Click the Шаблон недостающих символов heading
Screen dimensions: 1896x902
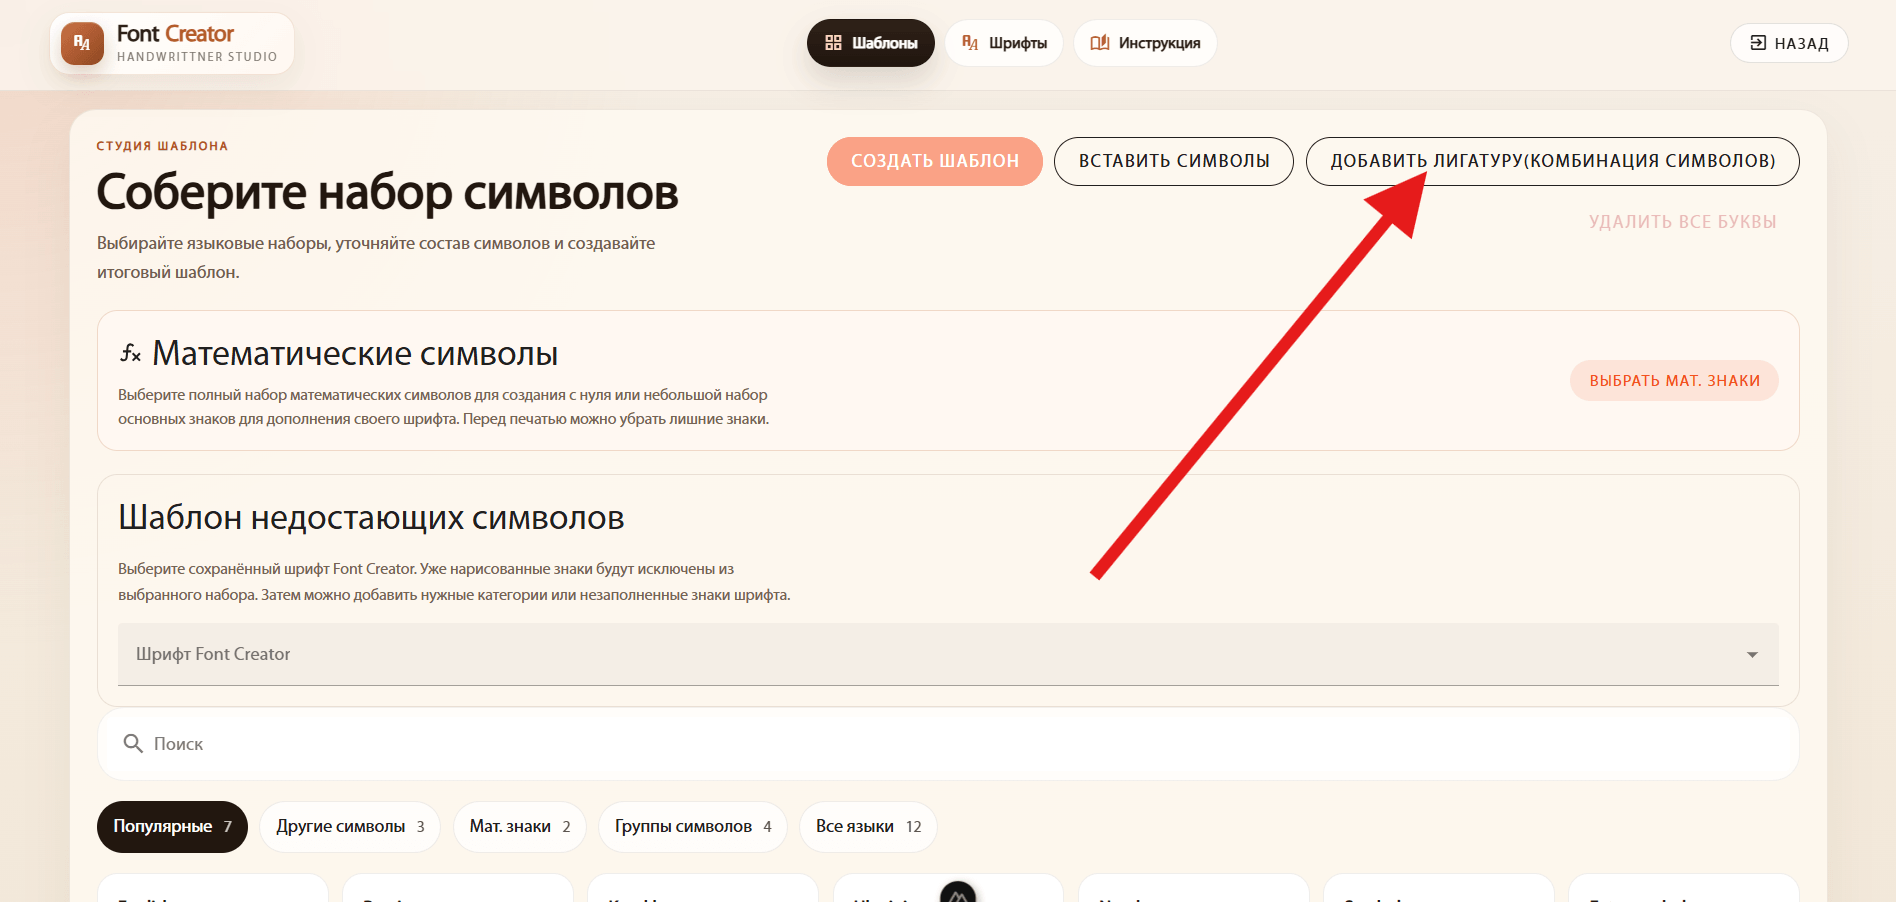(371, 518)
